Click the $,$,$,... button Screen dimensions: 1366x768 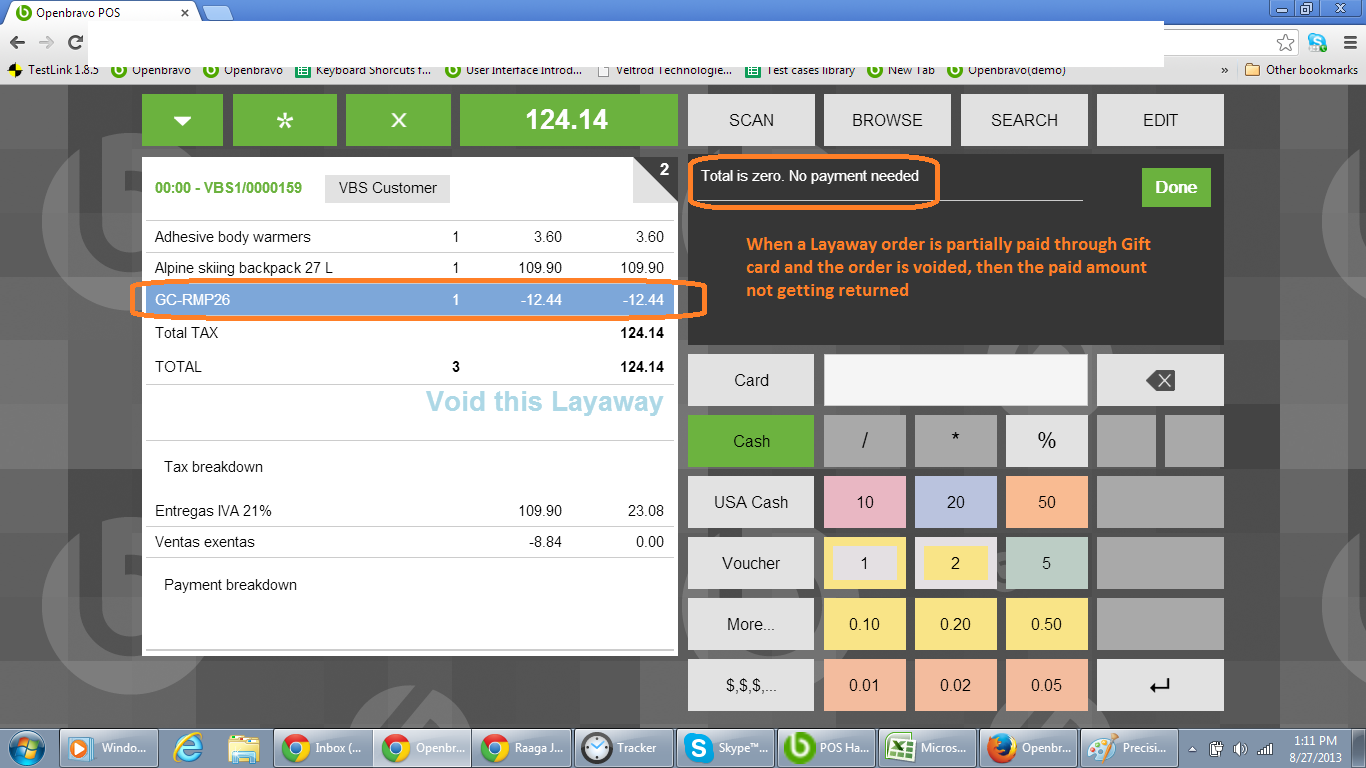(751, 685)
